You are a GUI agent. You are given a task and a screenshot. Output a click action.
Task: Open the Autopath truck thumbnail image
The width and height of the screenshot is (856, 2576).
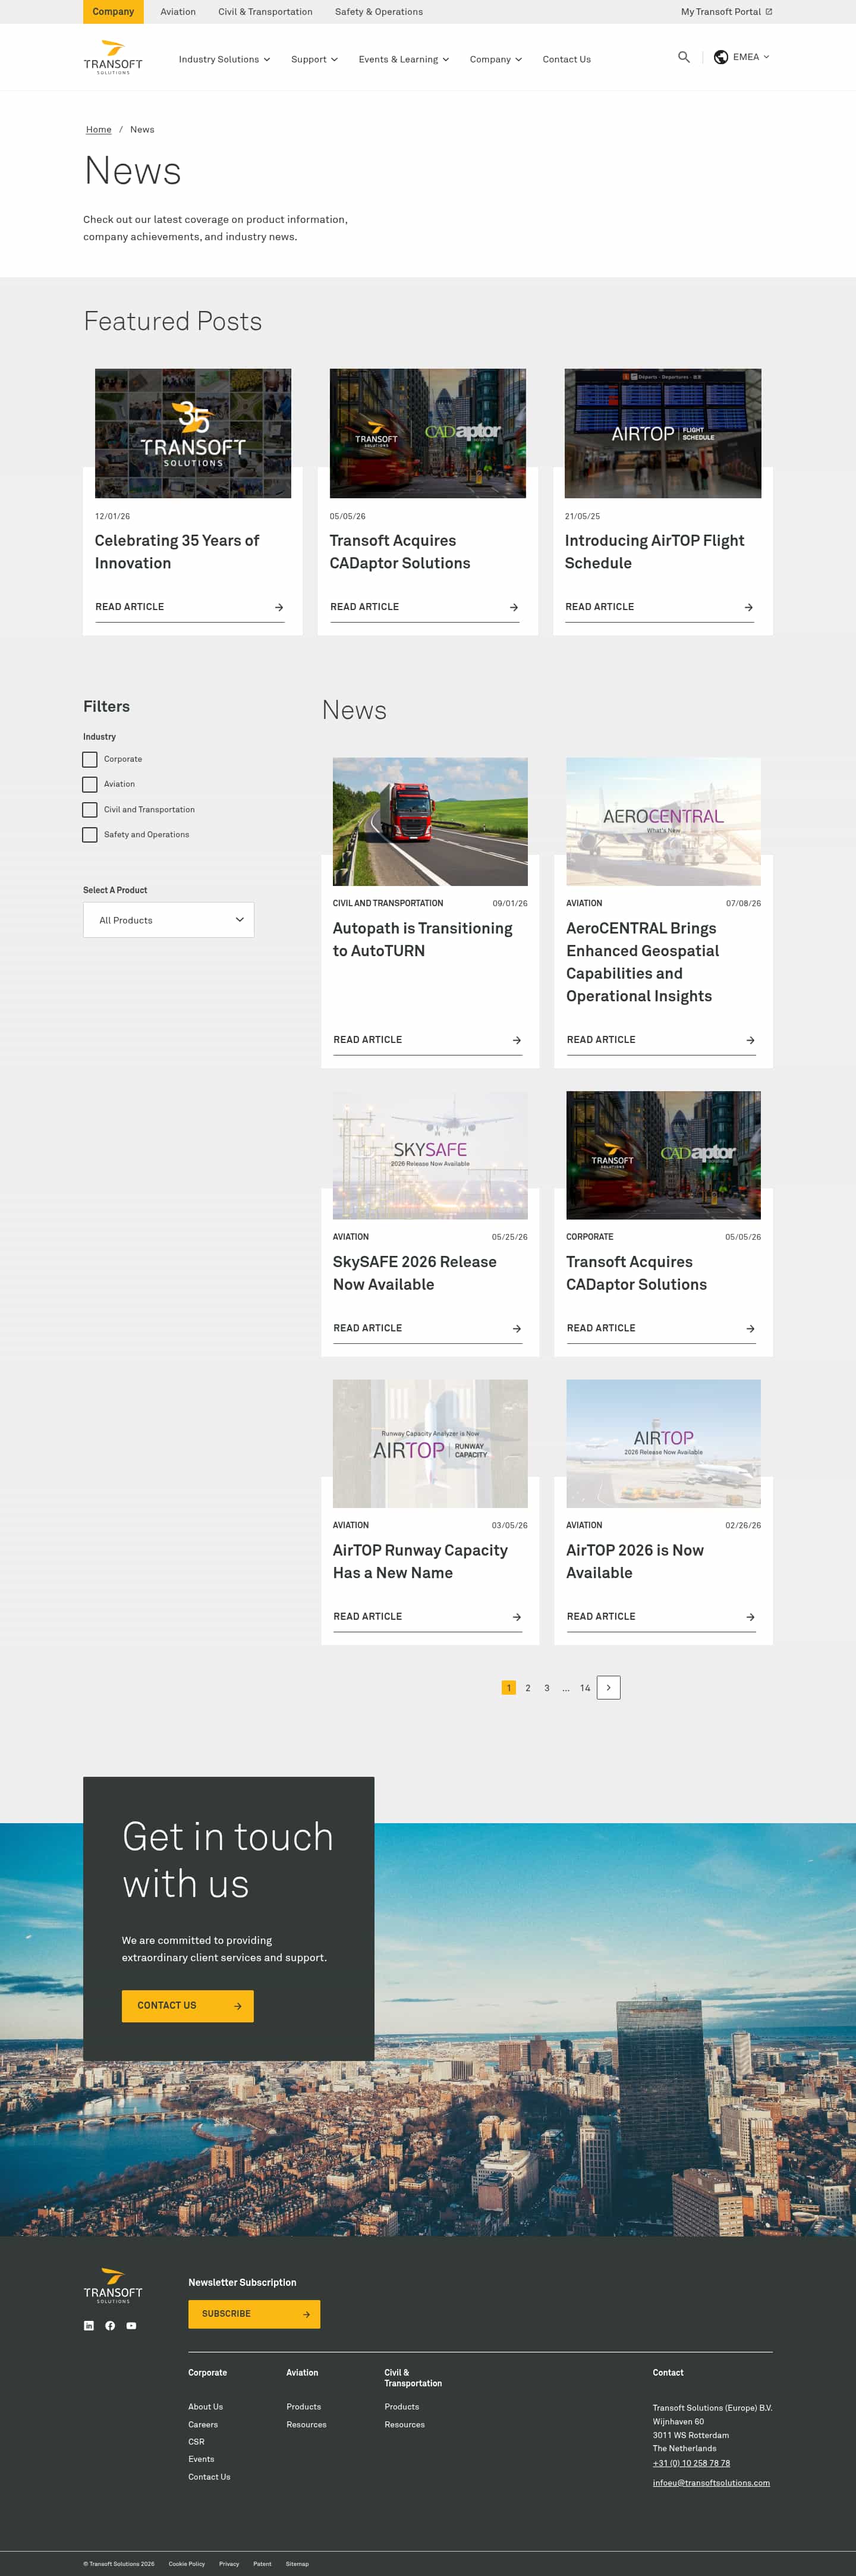[x=430, y=821]
